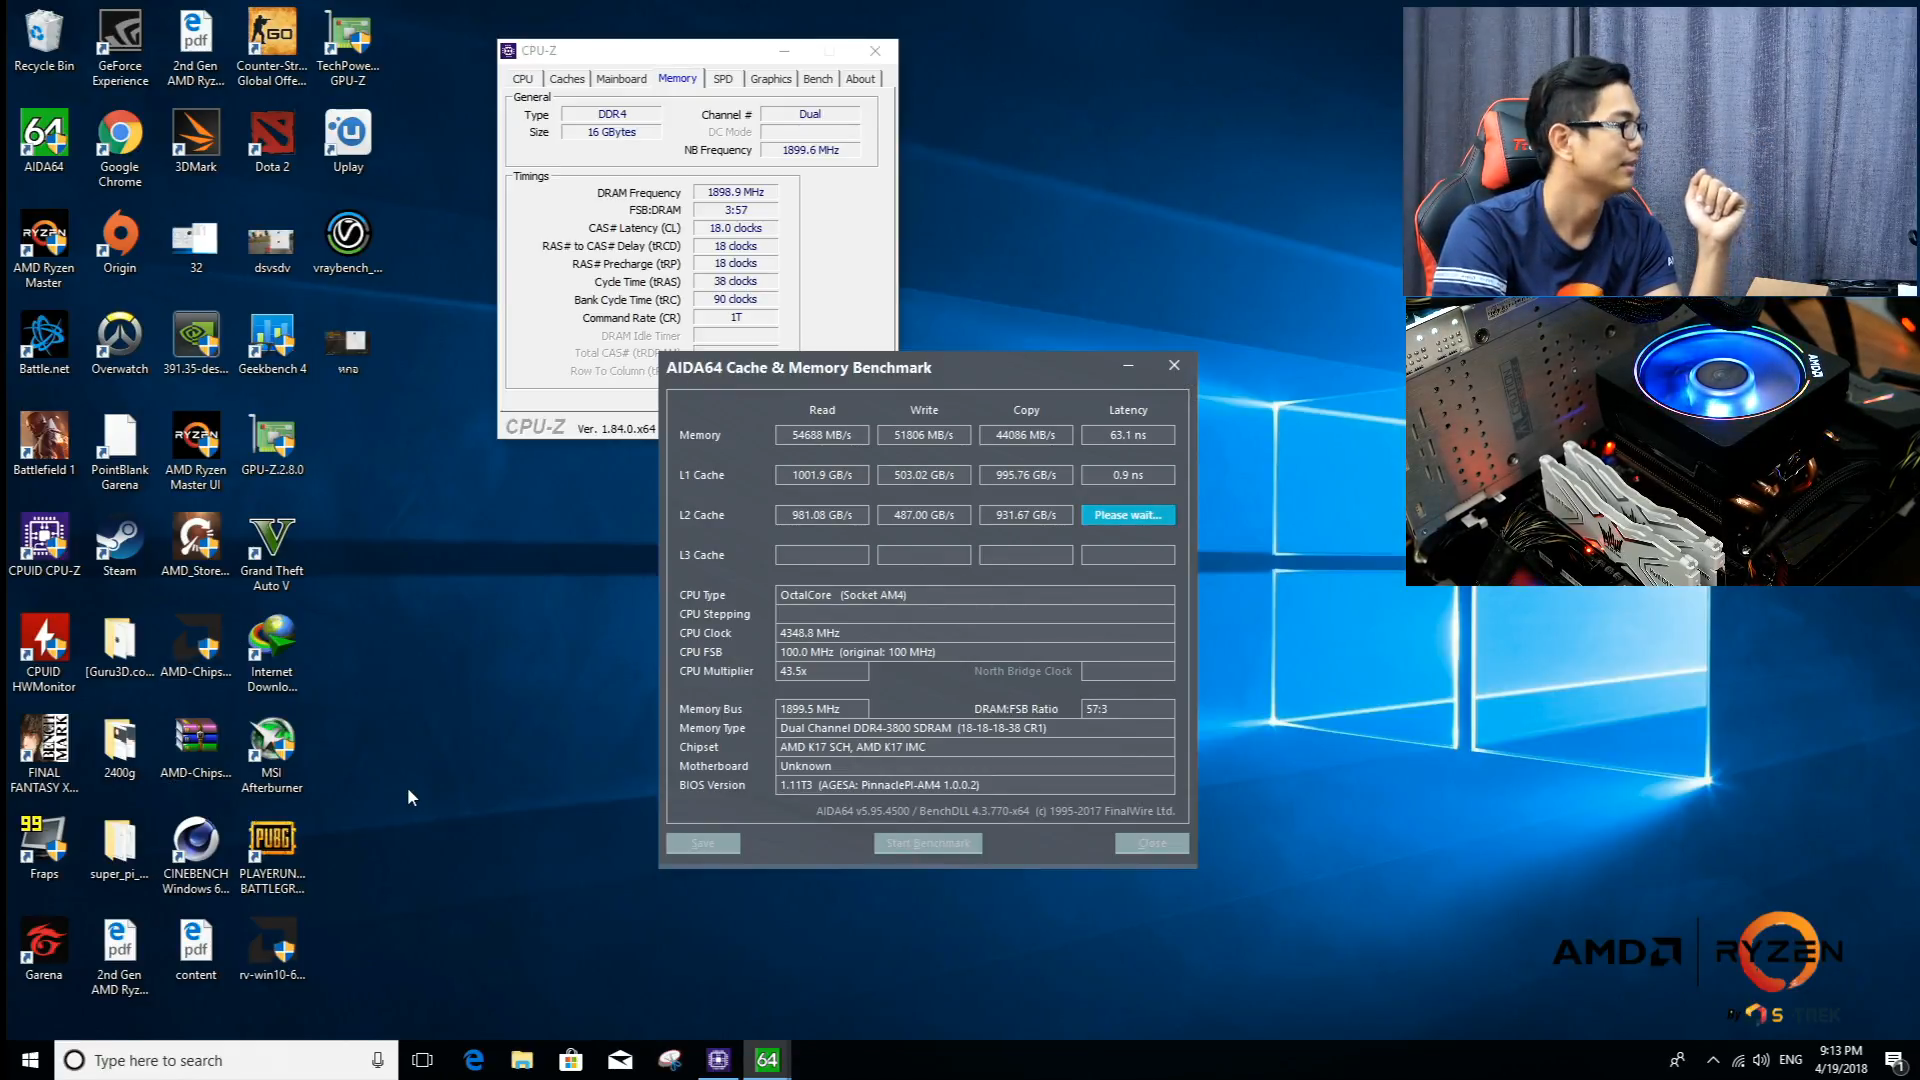Click the AIDA64 taskbar icon
Image resolution: width=1920 pixels, height=1080 pixels.
tap(767, 1060)
